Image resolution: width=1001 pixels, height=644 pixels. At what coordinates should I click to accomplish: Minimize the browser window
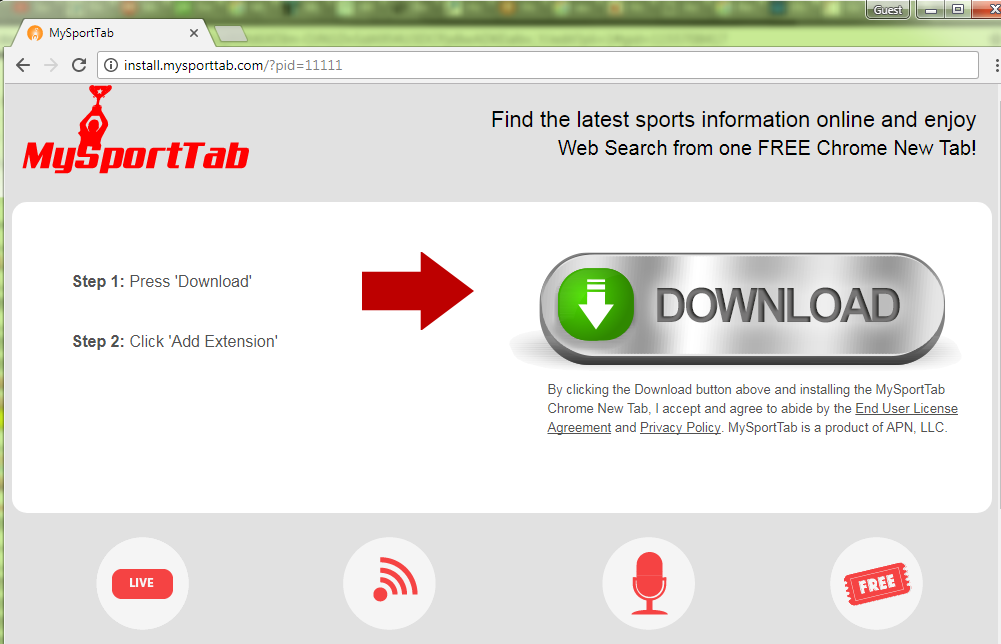(x=931, y=10)
